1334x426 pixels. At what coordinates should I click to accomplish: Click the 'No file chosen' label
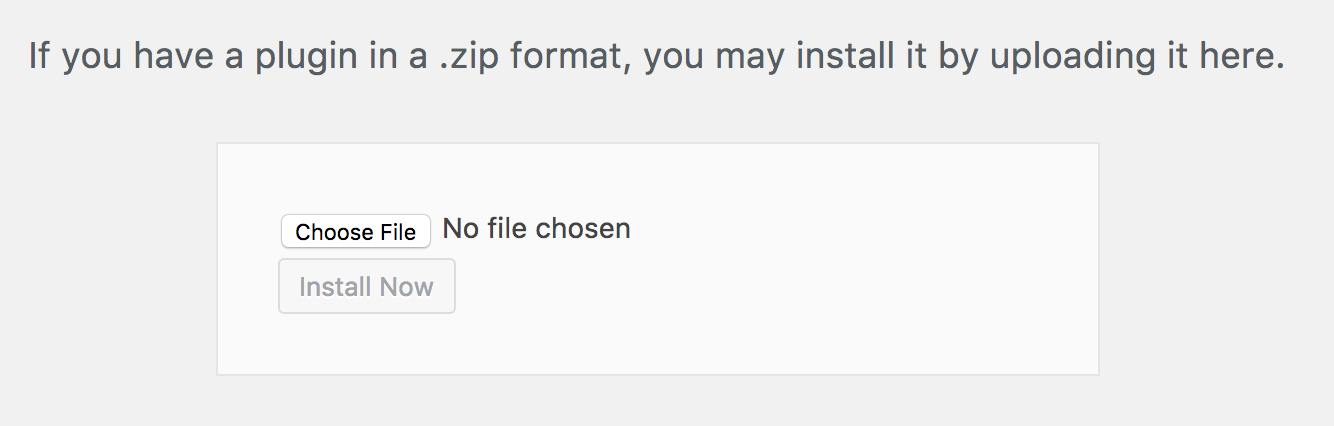coord(536,229)
